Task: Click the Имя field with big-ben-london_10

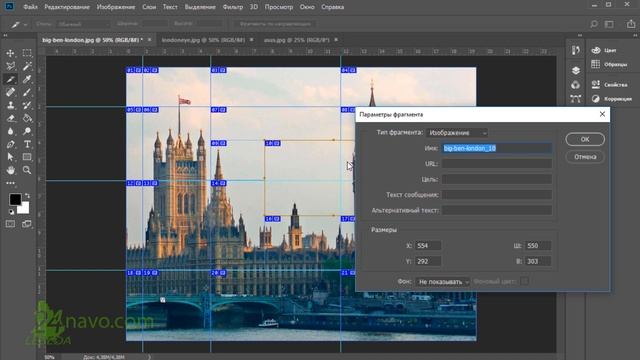Action: tap(497, 148)
